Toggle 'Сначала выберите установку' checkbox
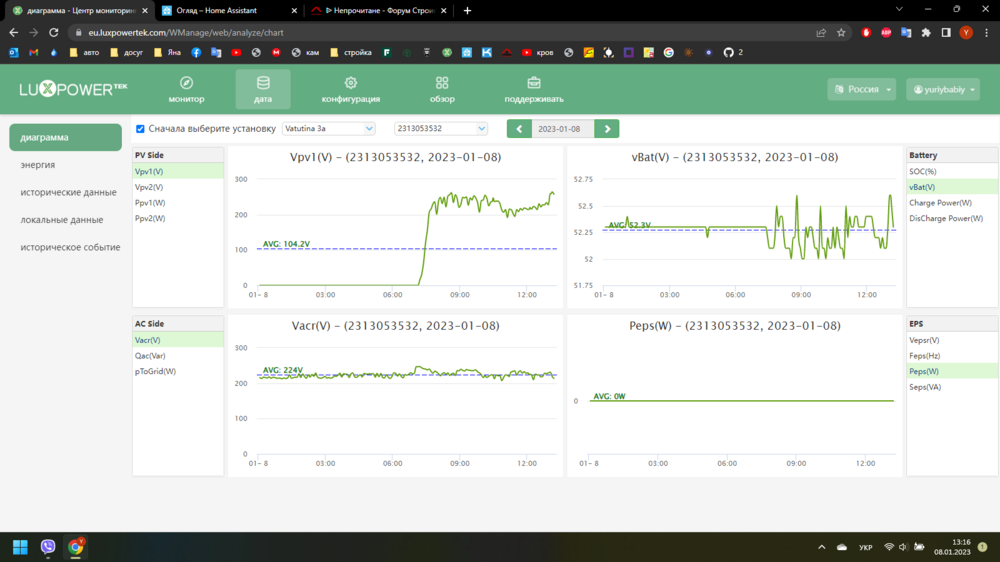 140,129
